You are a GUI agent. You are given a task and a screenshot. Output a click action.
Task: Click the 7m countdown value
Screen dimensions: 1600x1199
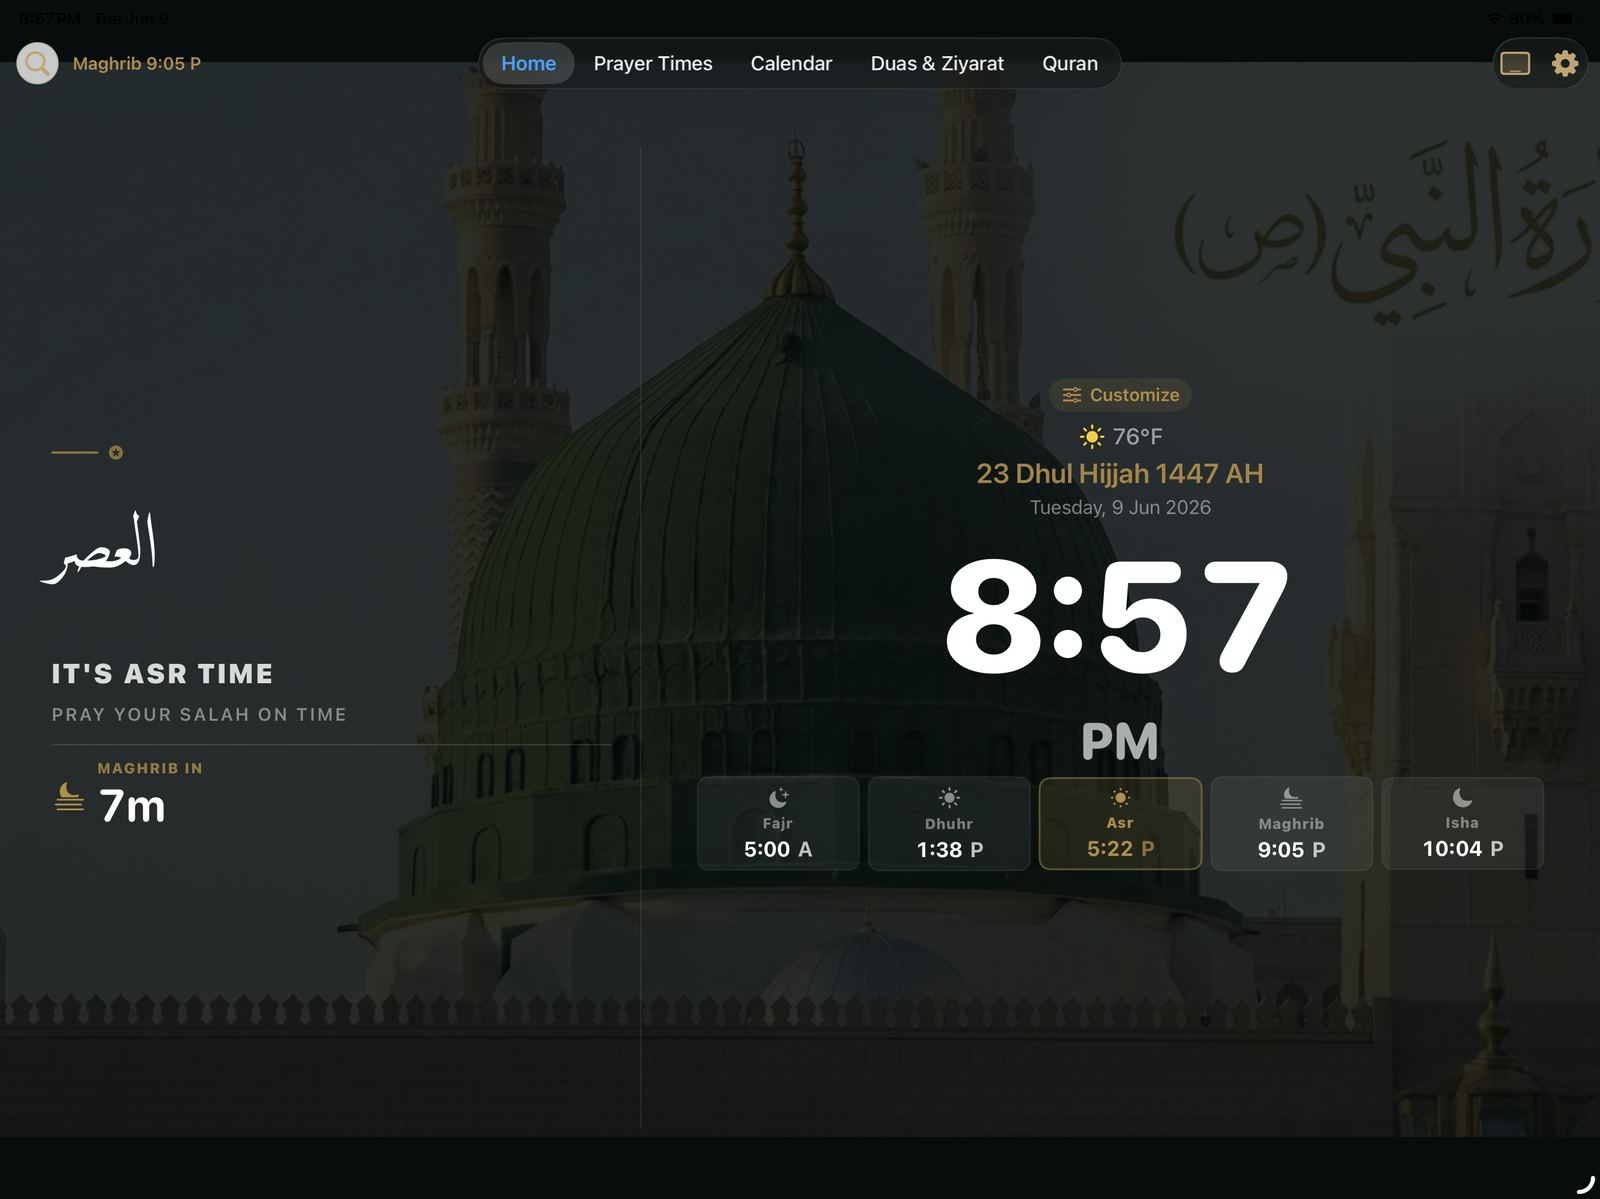(132, 806)
